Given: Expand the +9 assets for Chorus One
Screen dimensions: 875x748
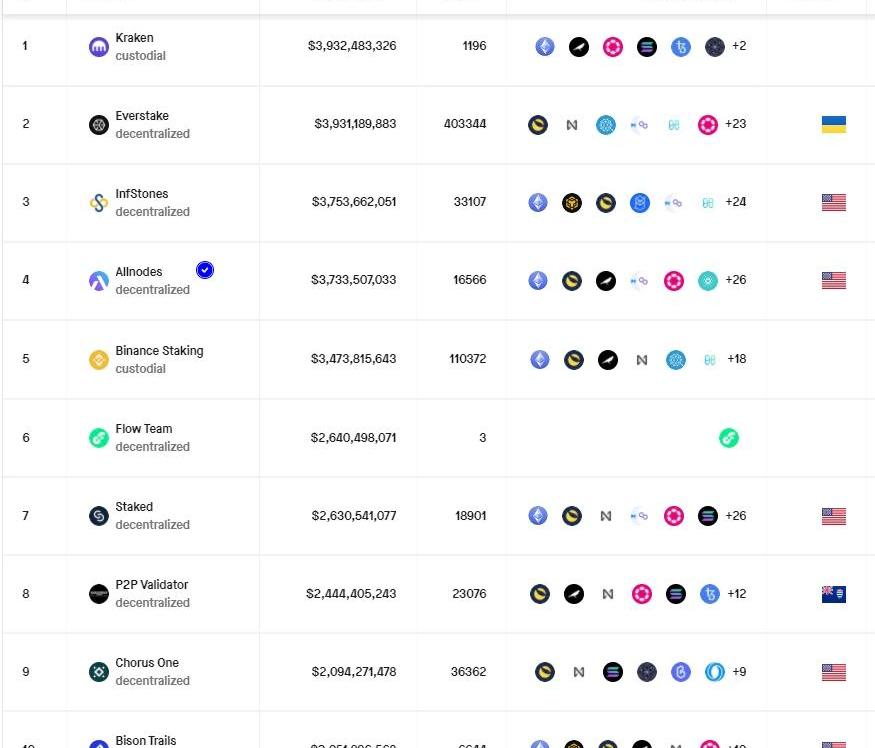Looking at the screenshot, I should (739, 671).
